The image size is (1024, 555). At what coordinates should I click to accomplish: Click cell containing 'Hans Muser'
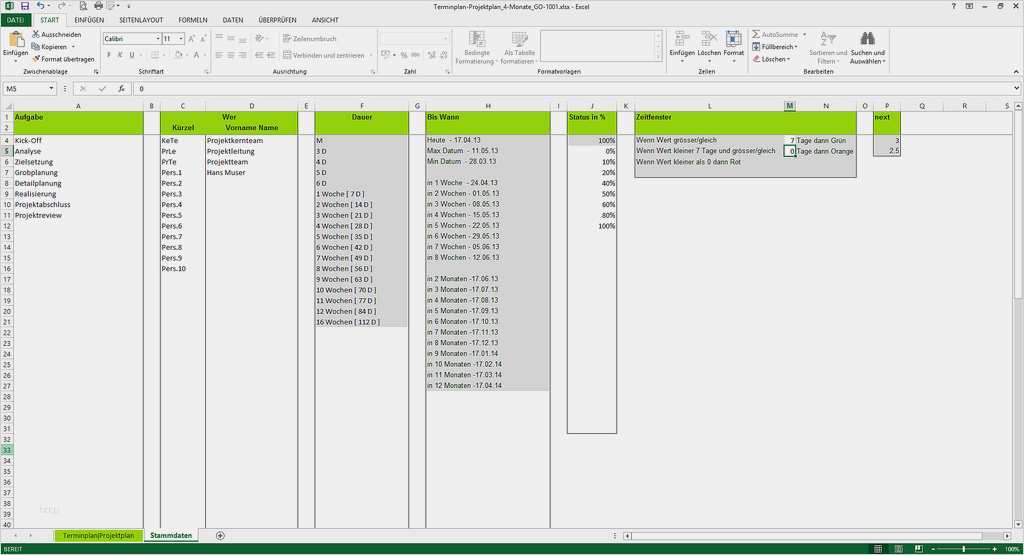[x=251, y=172]
